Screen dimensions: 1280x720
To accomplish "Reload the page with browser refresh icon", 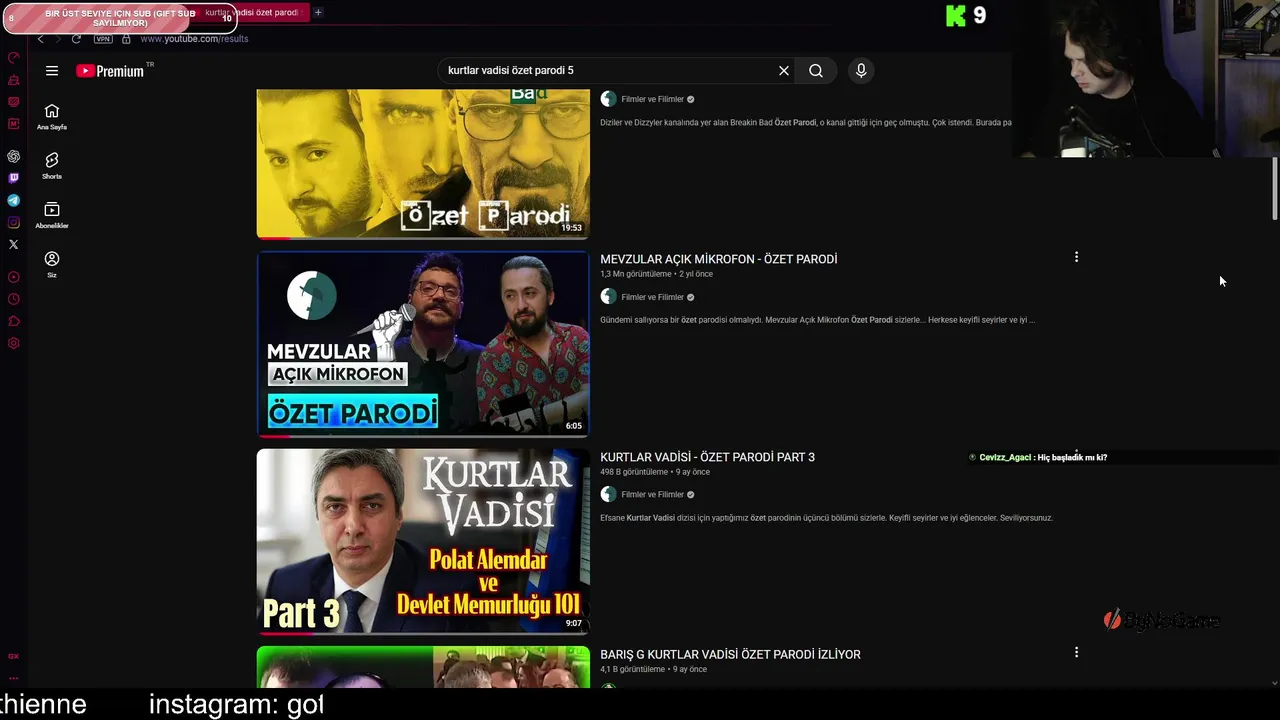I will tap(76, 39).
